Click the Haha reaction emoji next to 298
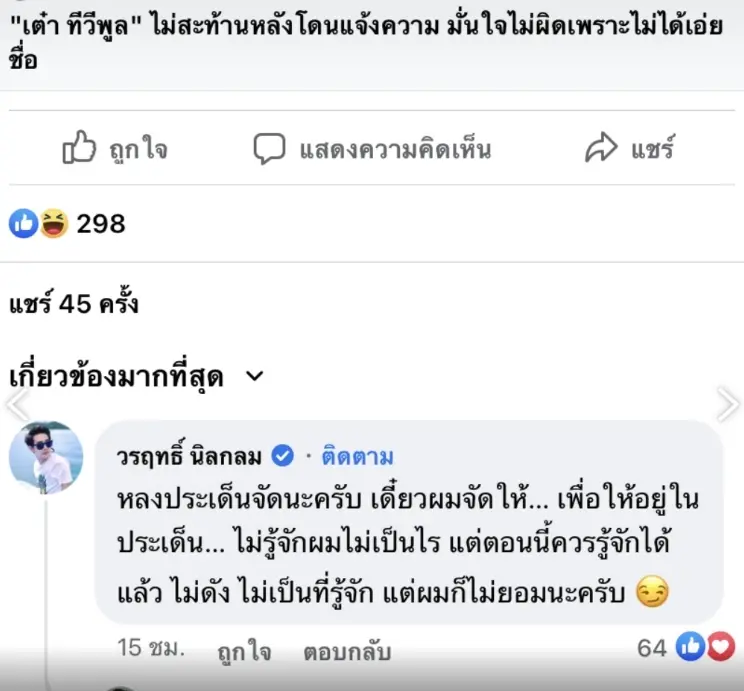This screenshot has height=691, width=744. click(x=52, y=223)
